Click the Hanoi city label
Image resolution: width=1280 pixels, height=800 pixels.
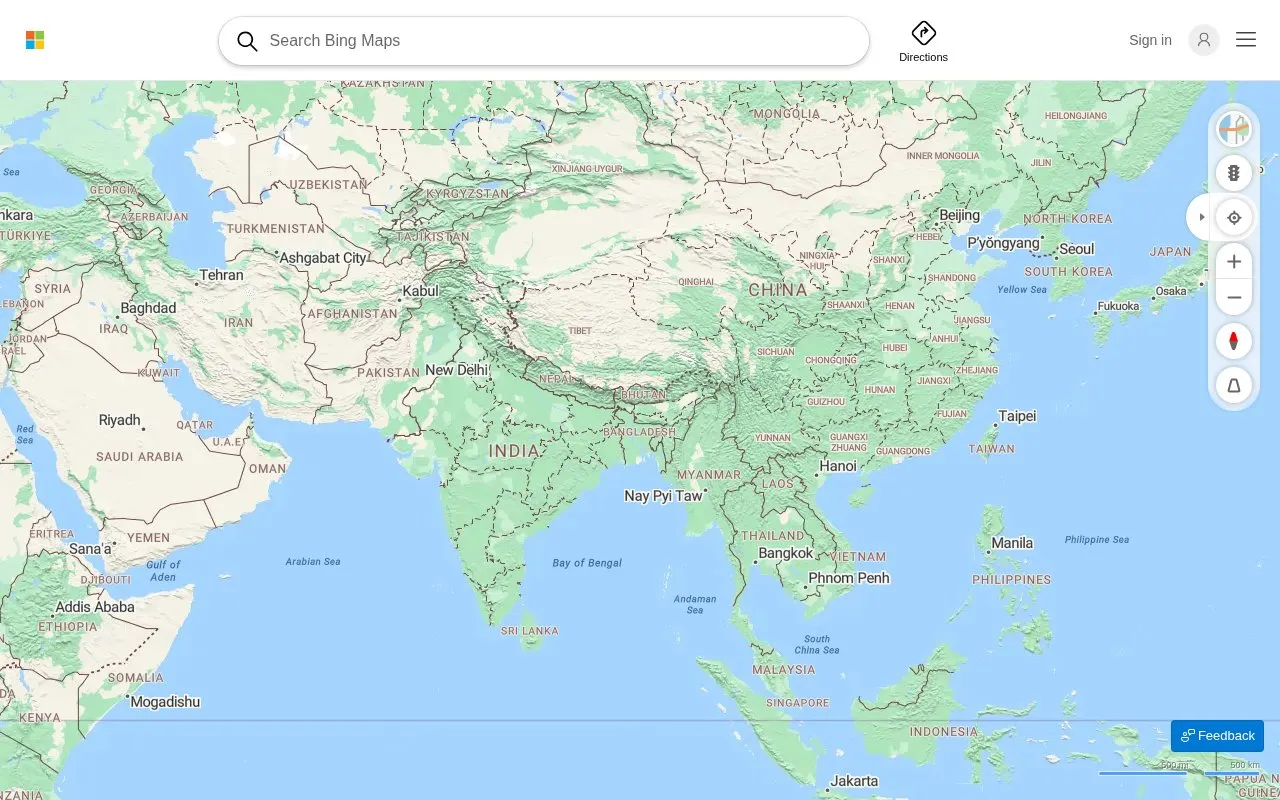coord(838,466)
